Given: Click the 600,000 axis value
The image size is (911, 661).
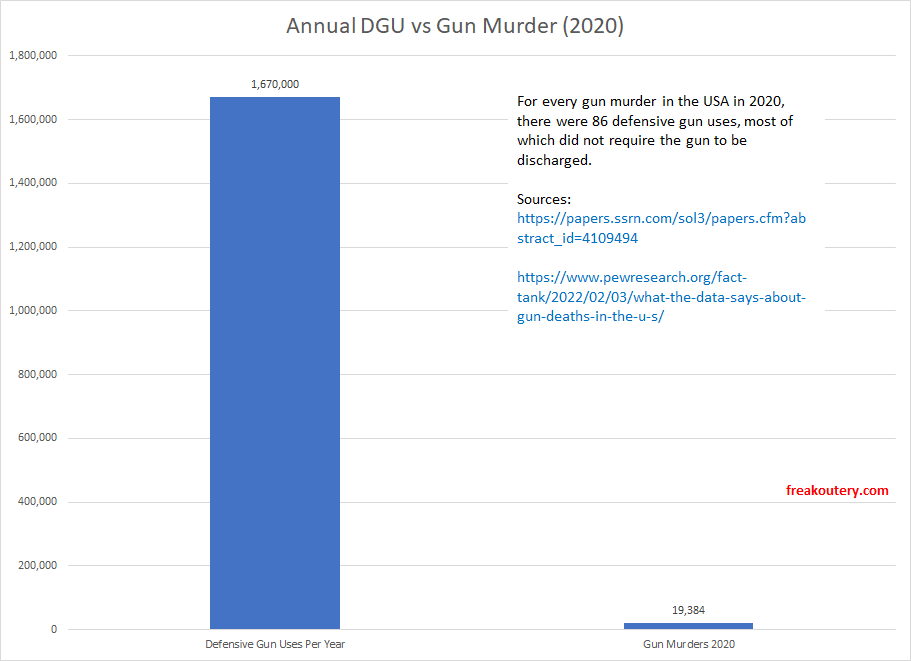Looking at the screenshot, I should pos(37,437).
